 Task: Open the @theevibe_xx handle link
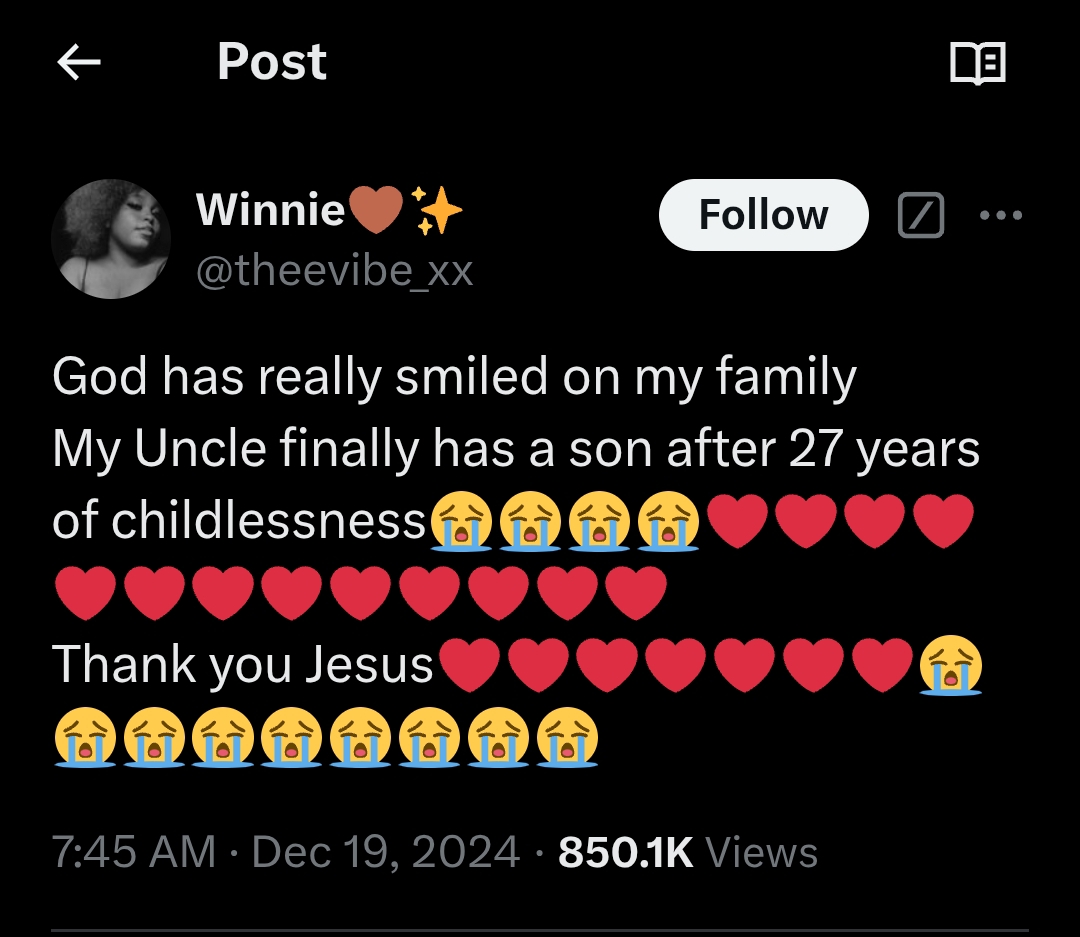pos(334,270)
